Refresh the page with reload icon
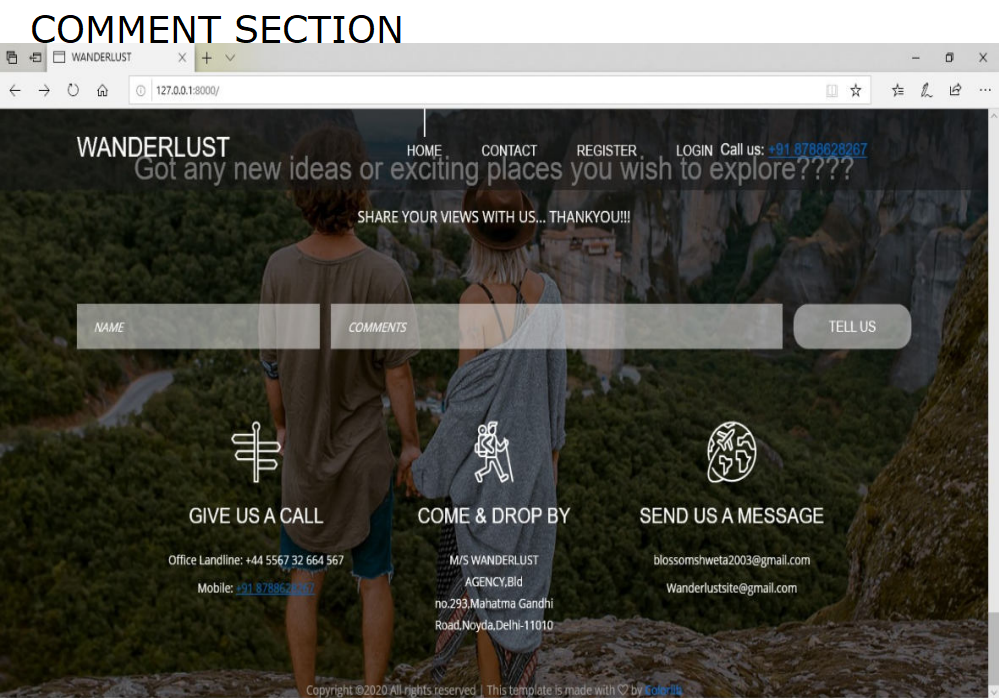The width and height of the screenshot is (999, 698). coord(73,90)
